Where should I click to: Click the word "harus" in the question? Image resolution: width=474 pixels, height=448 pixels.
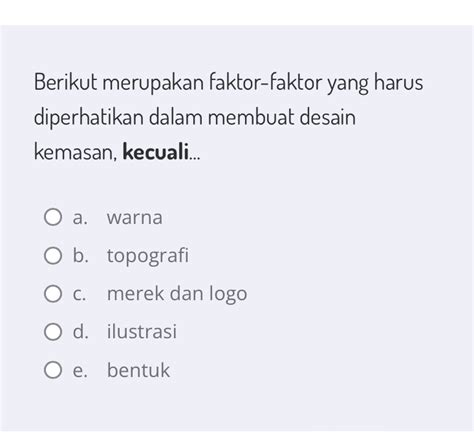coord(398,82)
